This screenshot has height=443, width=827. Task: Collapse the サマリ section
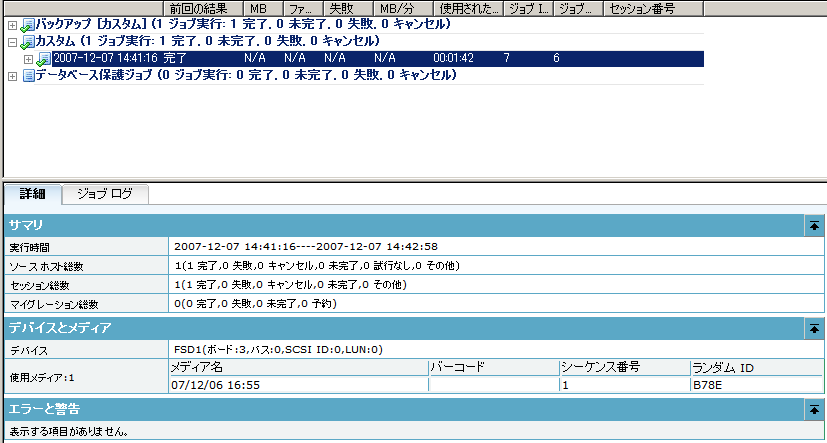tap(814, 226)
